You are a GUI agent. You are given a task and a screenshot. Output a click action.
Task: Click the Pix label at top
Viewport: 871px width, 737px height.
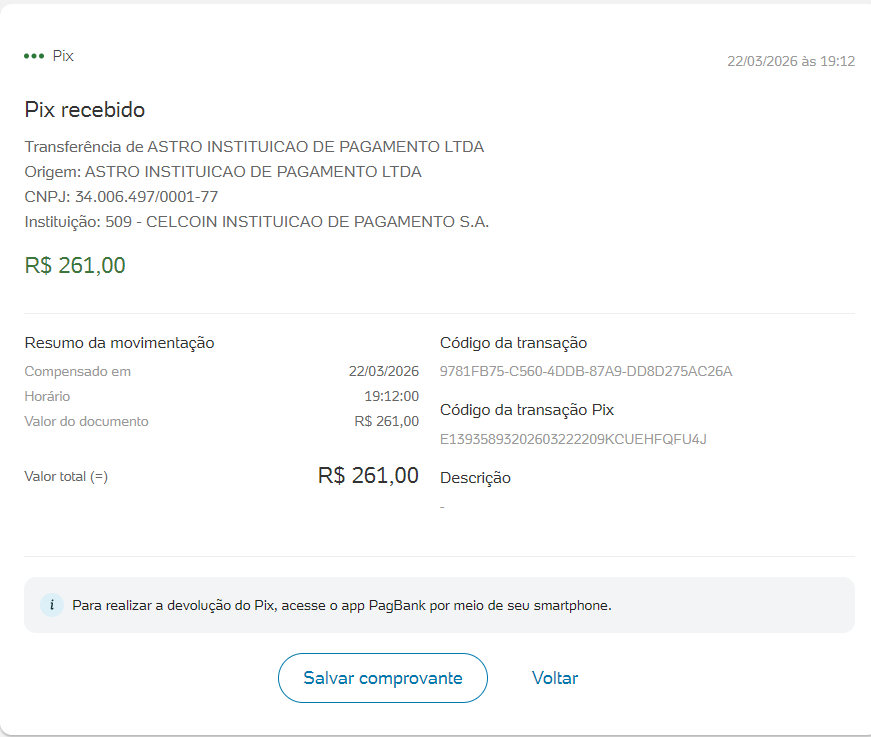click(x=63, y=56)
